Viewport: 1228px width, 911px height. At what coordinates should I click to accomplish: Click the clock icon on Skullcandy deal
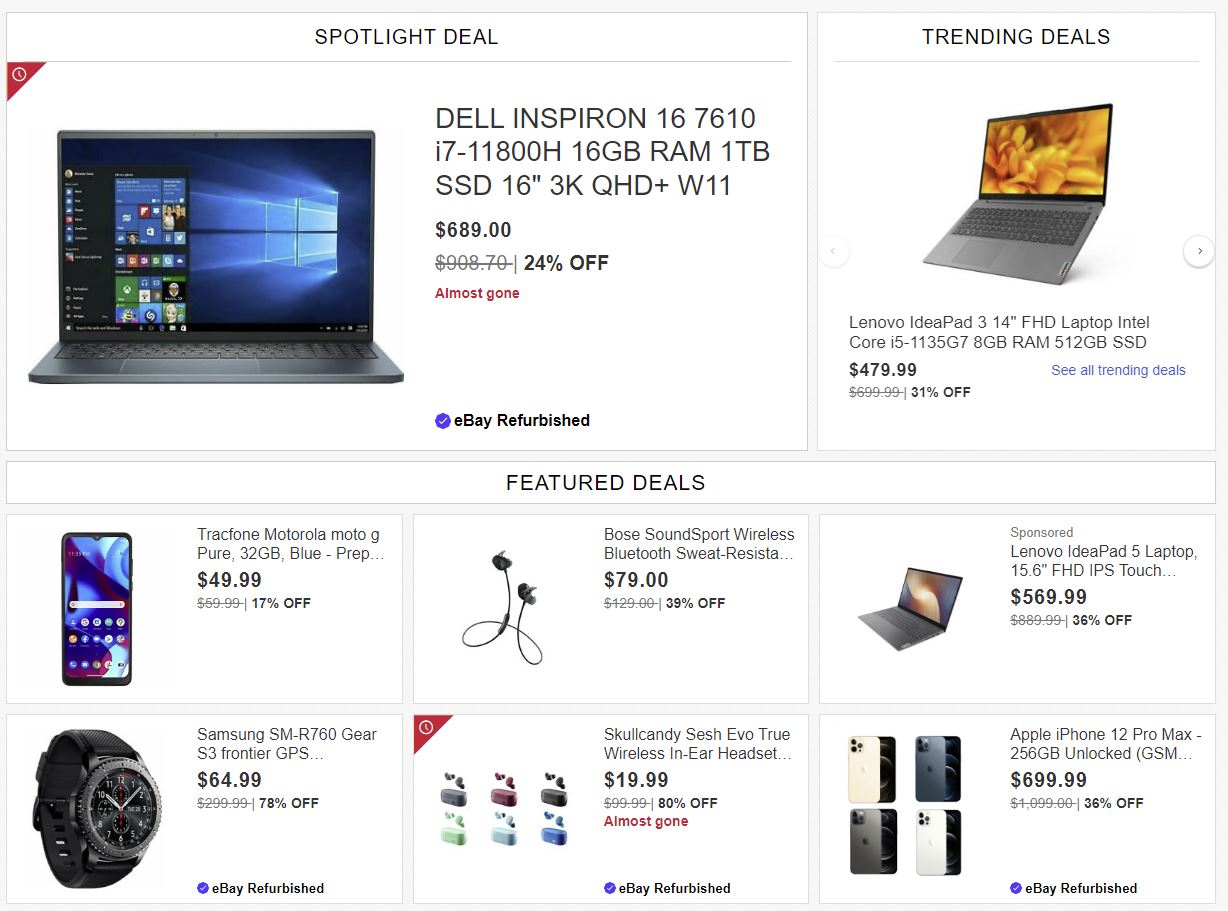[426, 727]
